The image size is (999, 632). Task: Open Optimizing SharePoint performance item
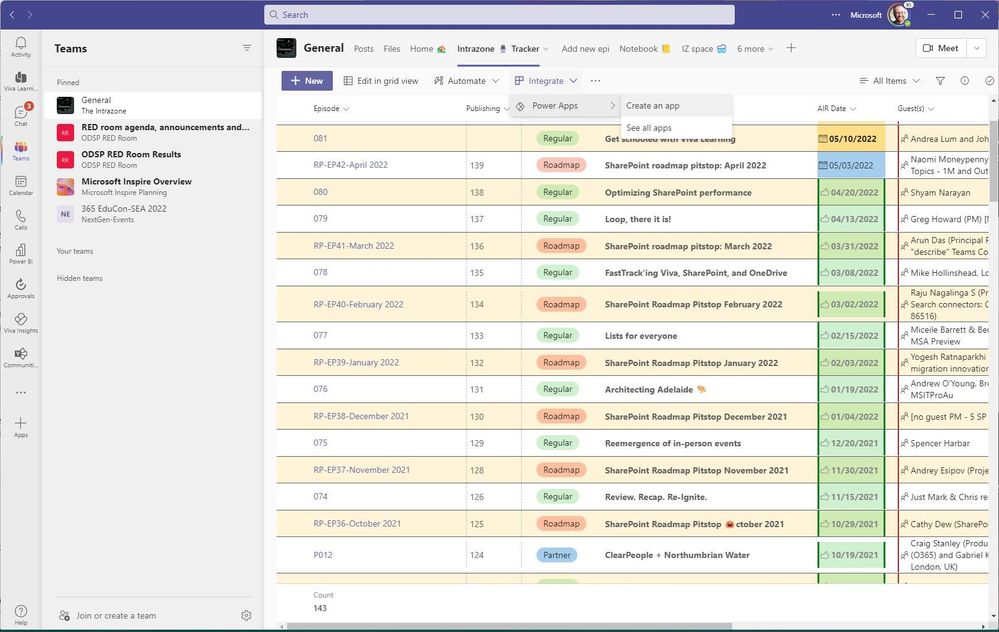(x=678, y=192)
